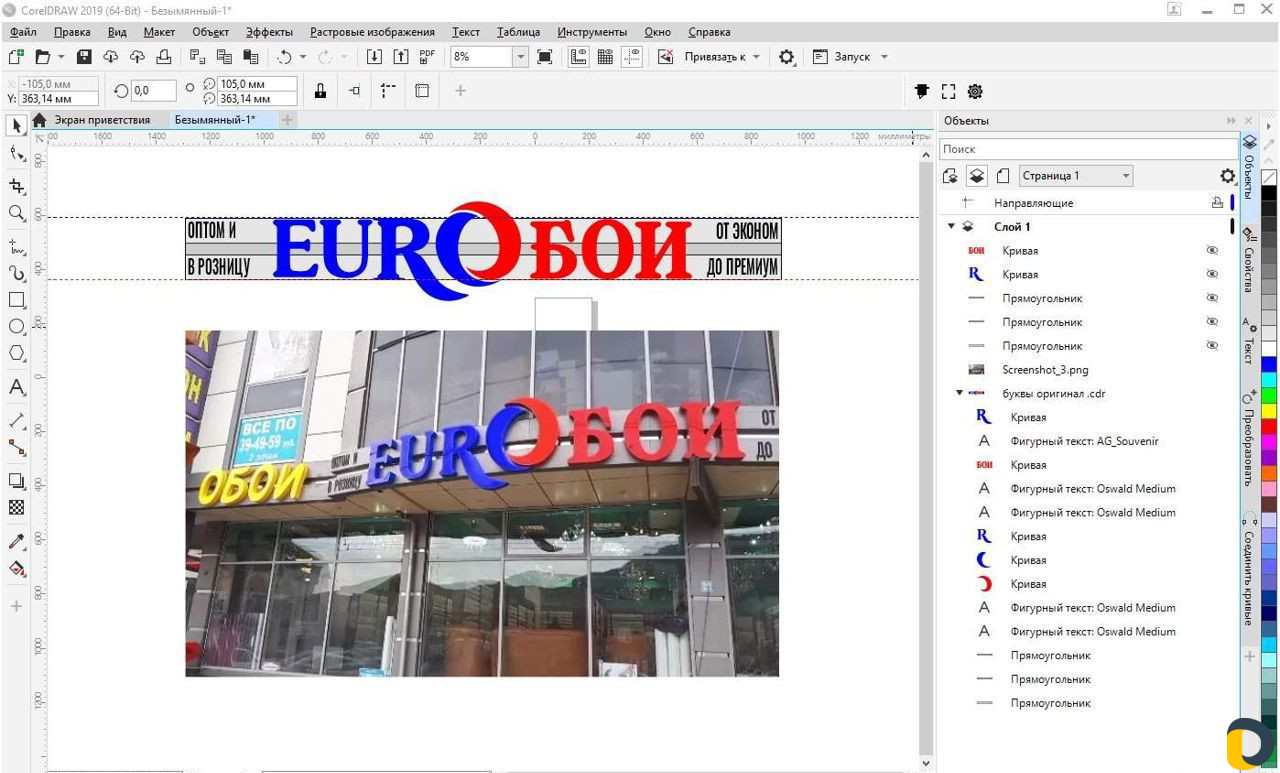
Task: Select Направляющие row in Objects
Action: click(x=1089, y=203)
